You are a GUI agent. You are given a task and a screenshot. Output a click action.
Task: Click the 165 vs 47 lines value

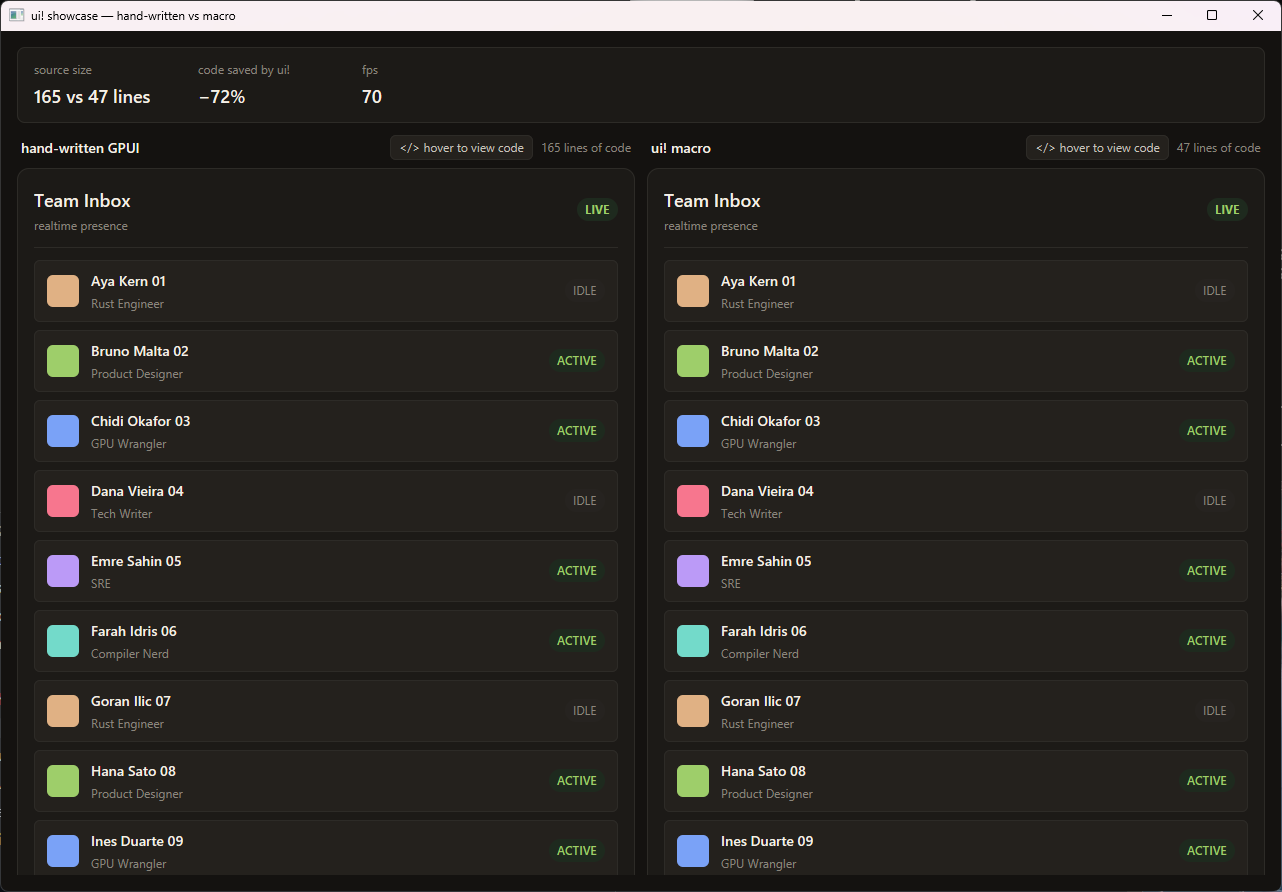click(x=92, y=97)
